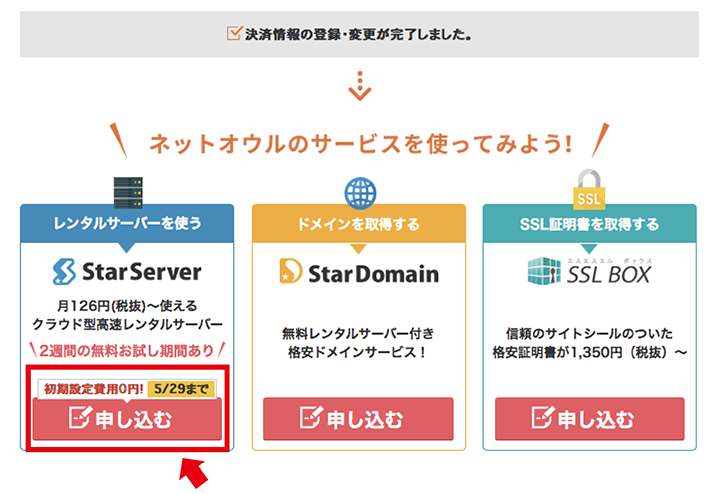Screen dimensions: 720x494
Task: Click the 格安証明書が1,350円(税抜)〜 text
Action: [x=590, y=352]
